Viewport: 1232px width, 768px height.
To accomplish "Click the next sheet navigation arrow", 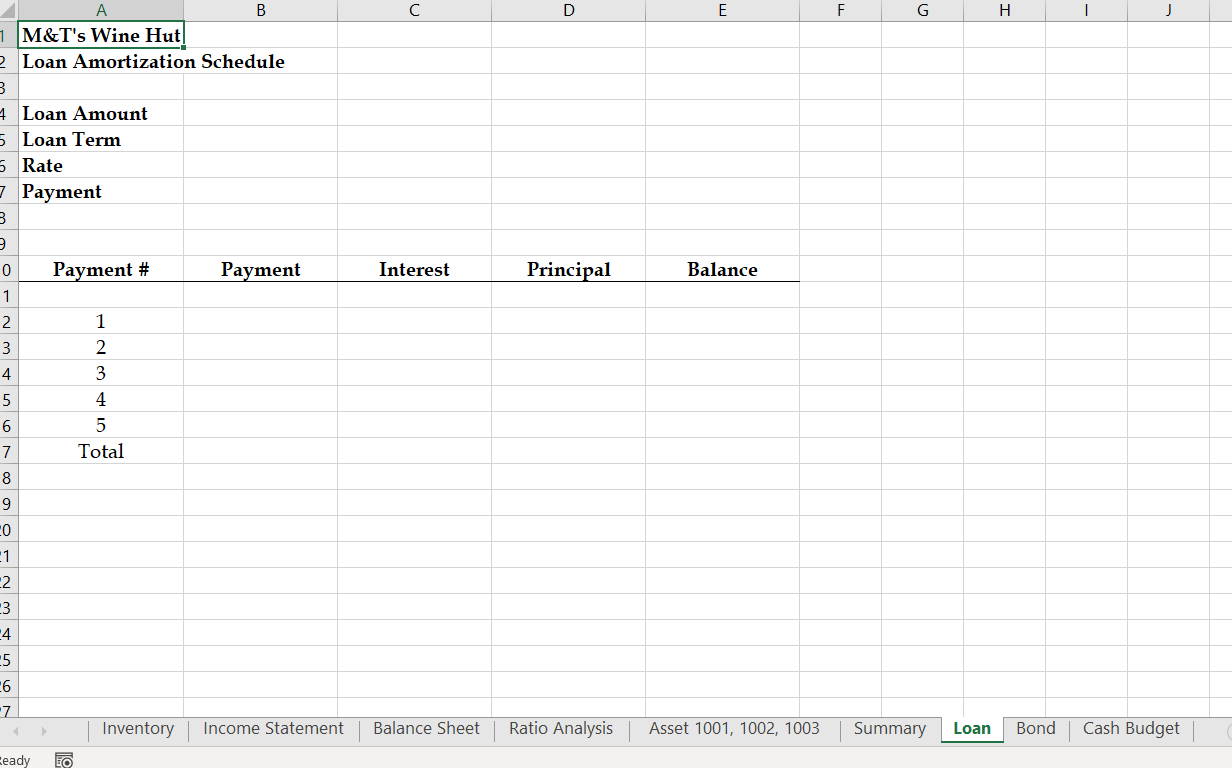I will coord(43,730).
